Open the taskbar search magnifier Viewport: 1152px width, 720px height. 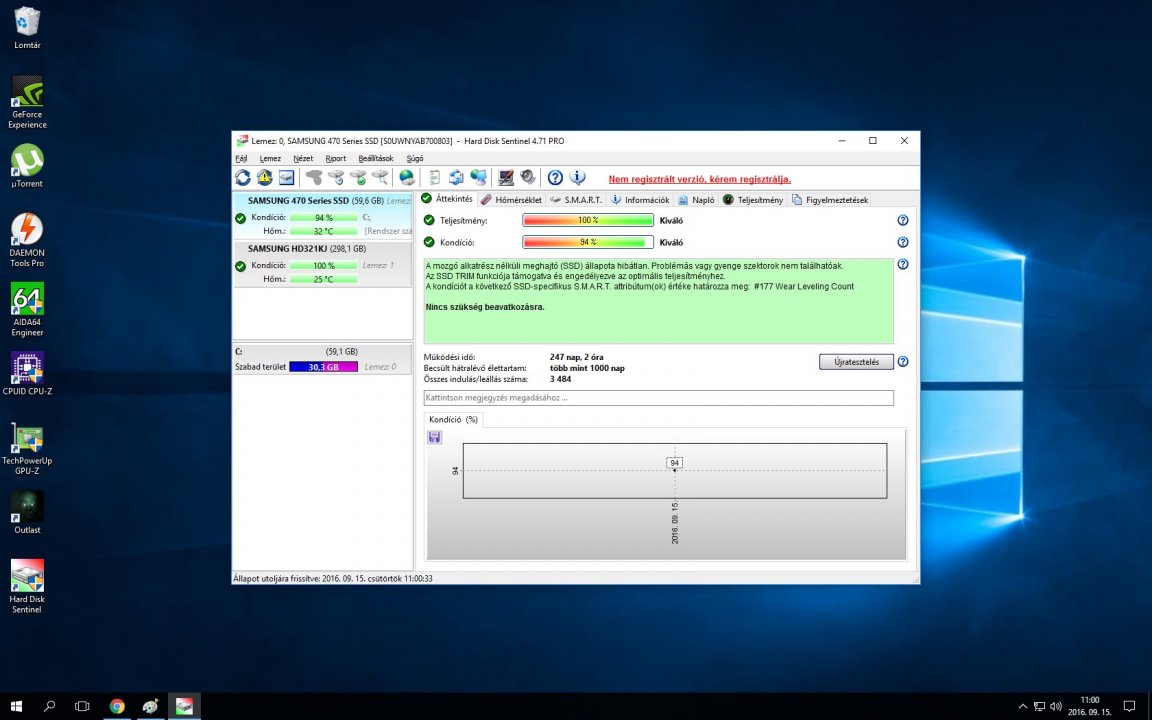[x=49, y=706]
